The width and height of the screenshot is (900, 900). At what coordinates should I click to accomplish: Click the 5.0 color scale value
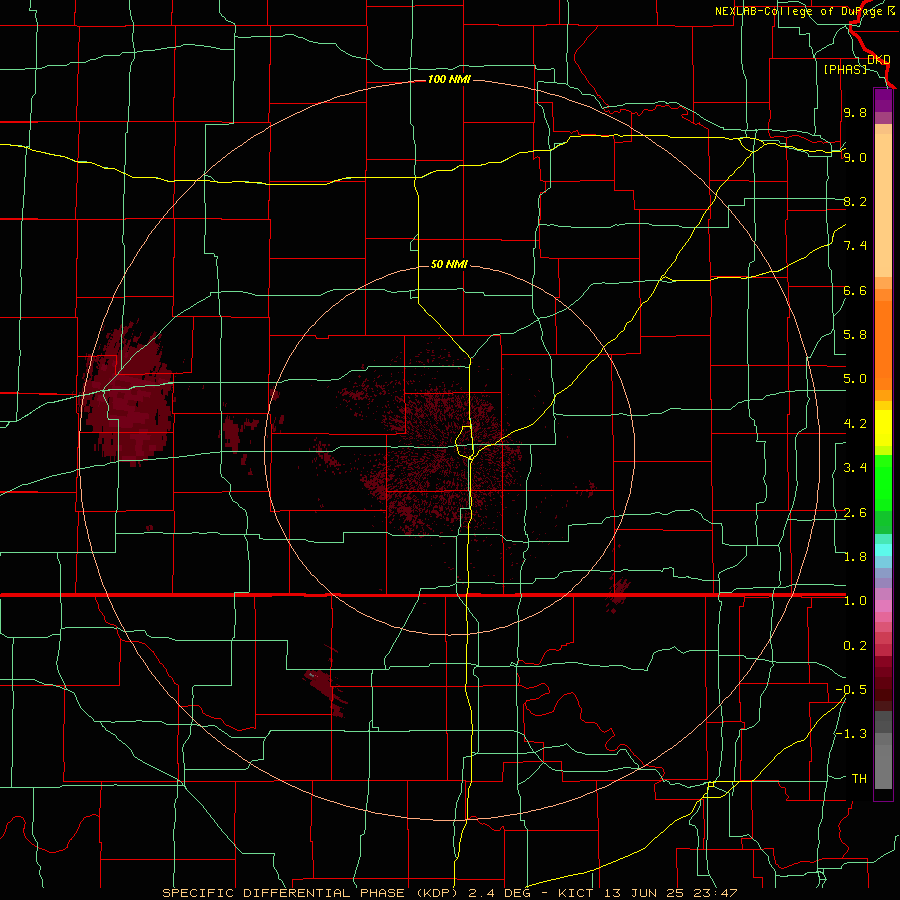[x=855, y=379]
